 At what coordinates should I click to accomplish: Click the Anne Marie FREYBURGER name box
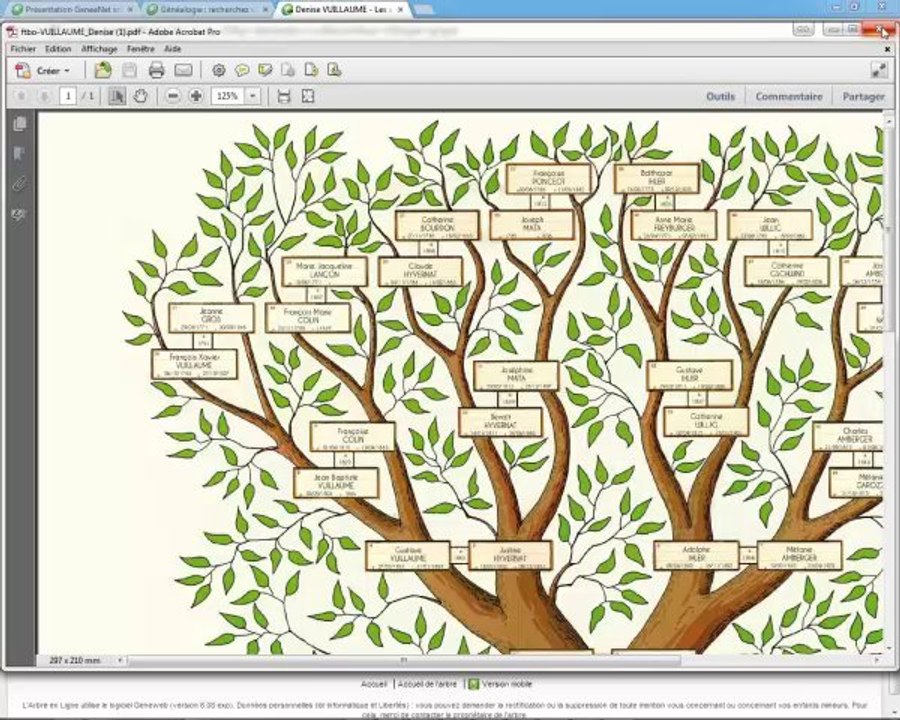point(674,226)
